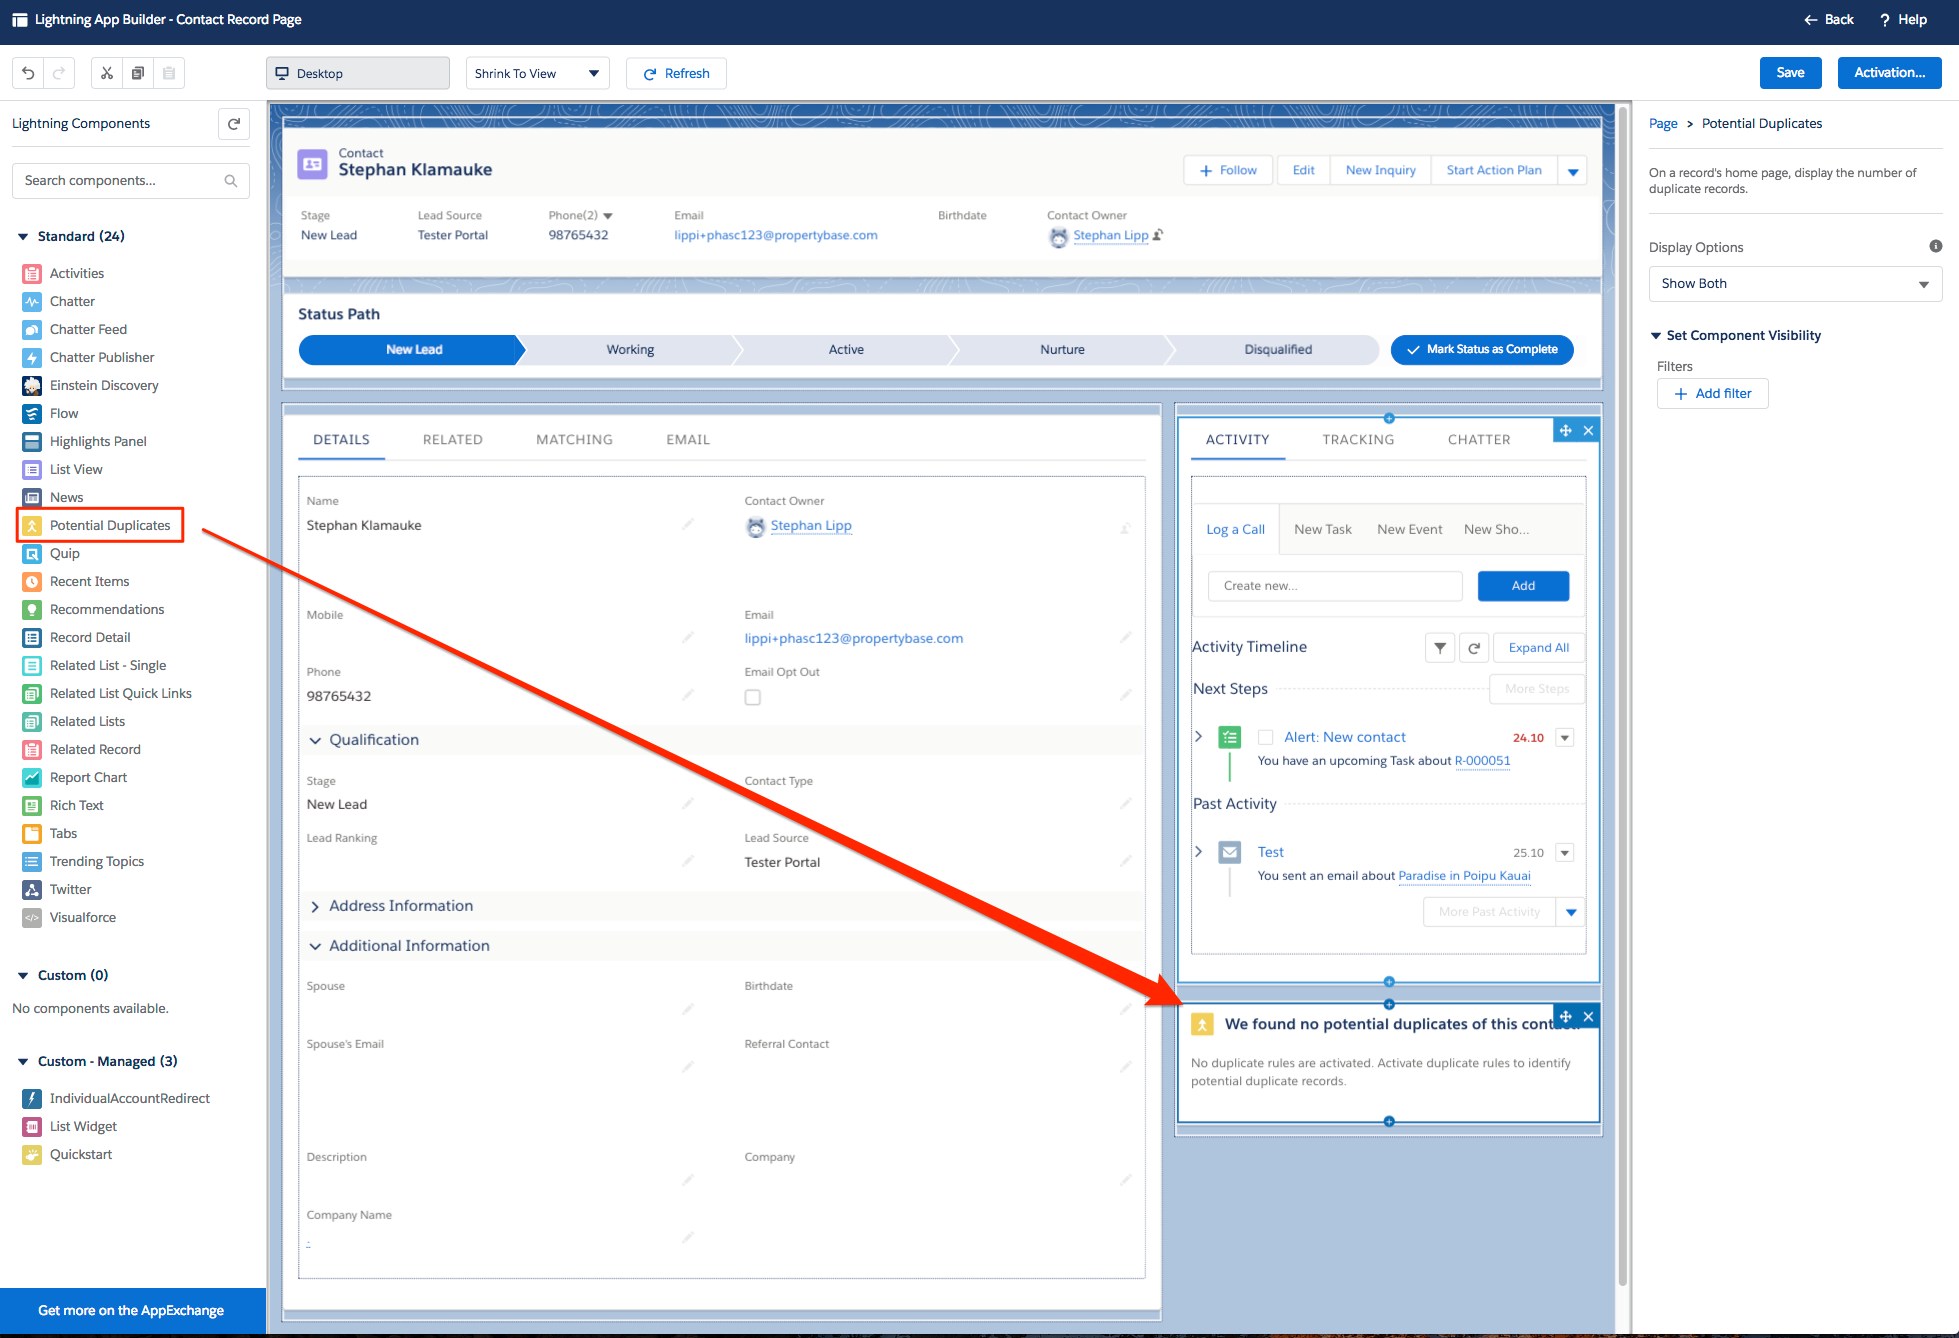Open the Shrink To View dropdown
Viewport: 1959px width, 1338px height.
[537, 73]
